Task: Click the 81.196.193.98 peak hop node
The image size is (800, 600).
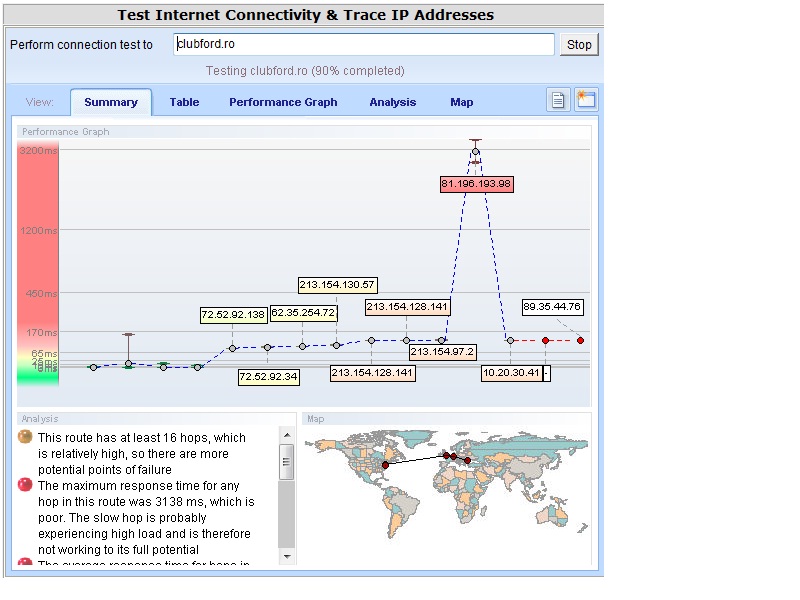Action: pos(476,151)
